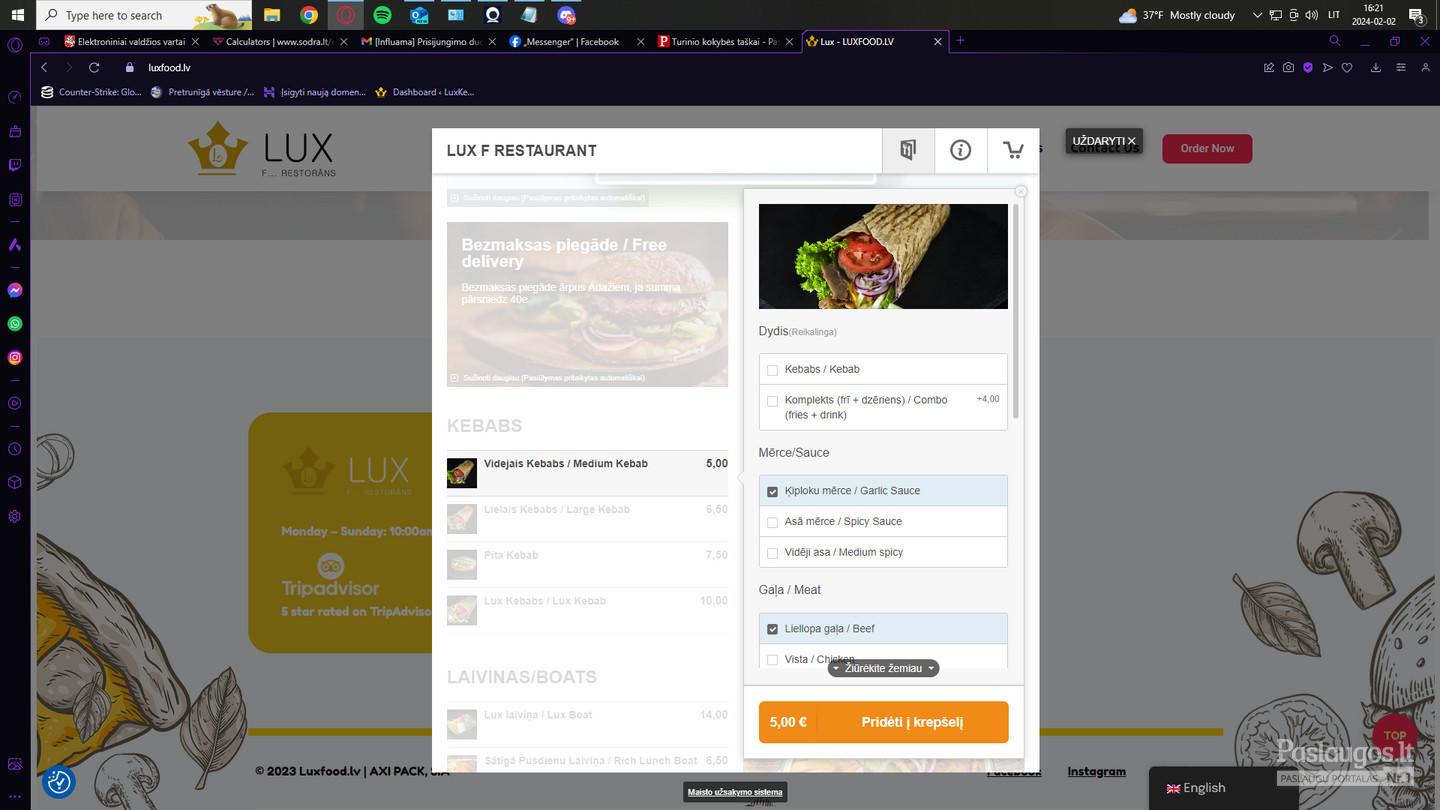Check Asā mērce / Spicy Sauce
Viewport: 1440px width, 810px height.
pos(772,522)
